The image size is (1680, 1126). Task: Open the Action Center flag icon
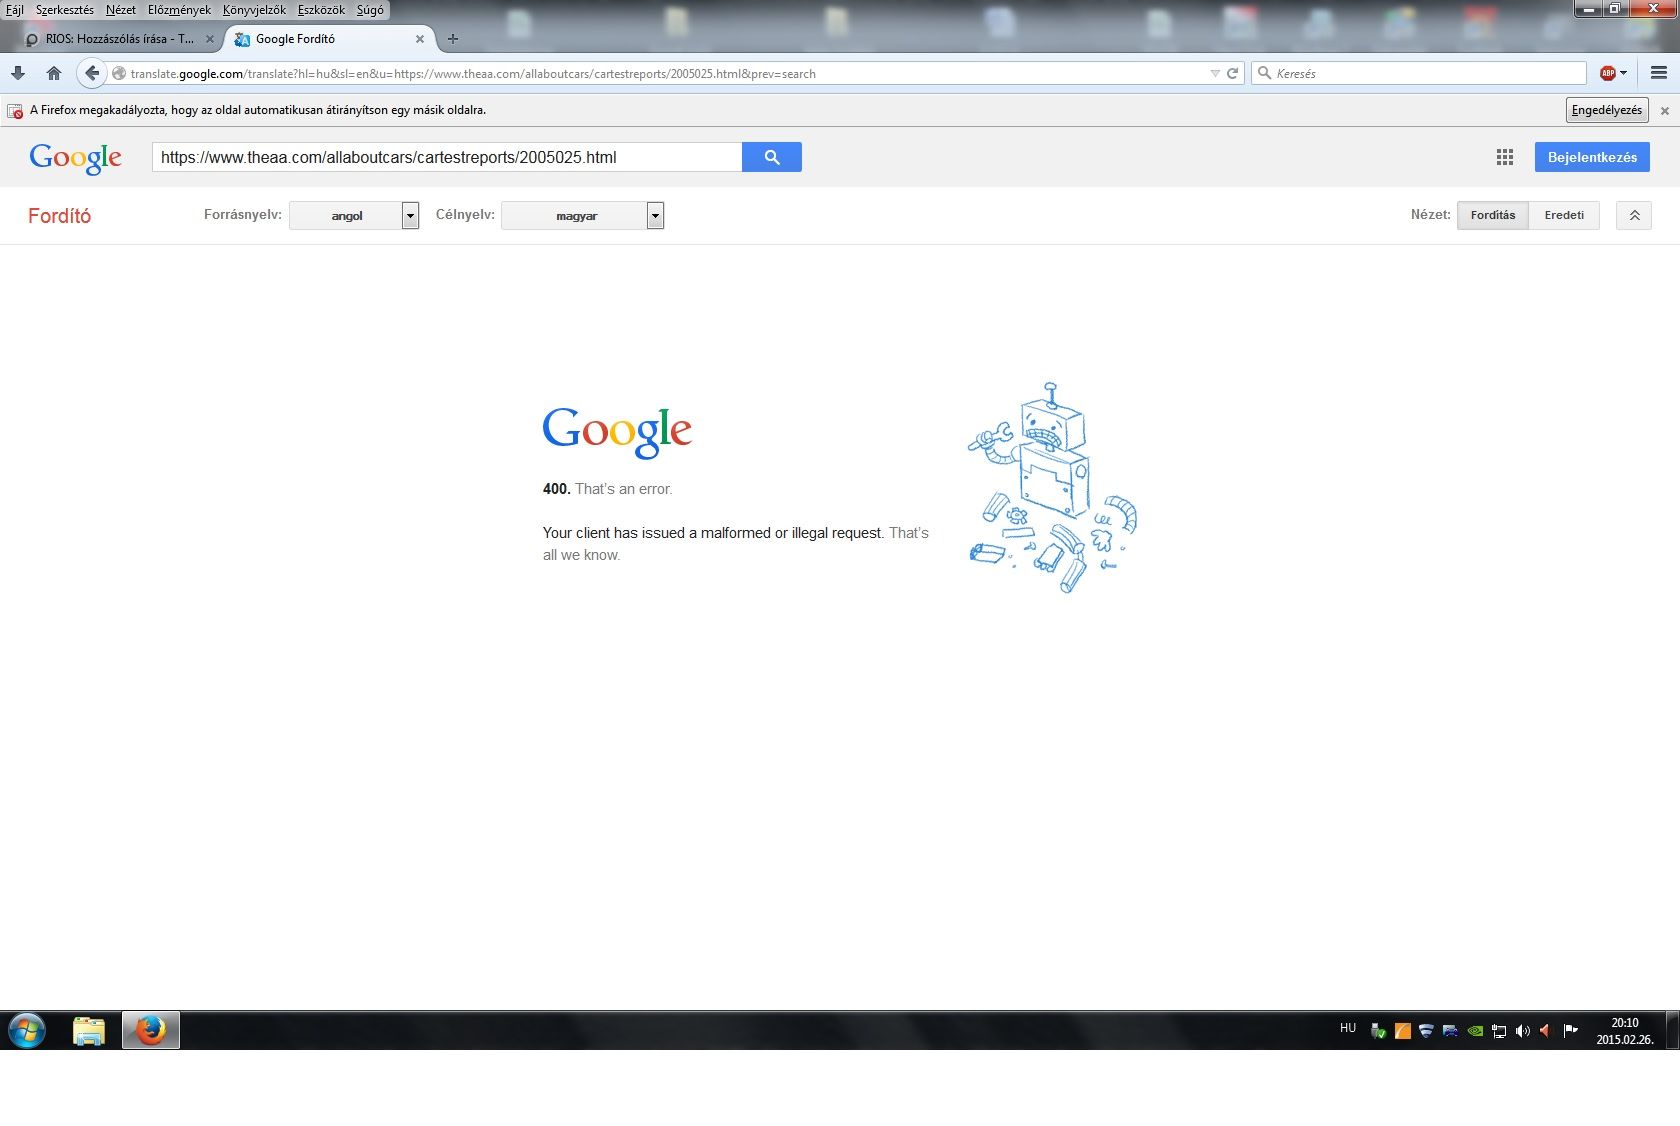point(1571,1031)
